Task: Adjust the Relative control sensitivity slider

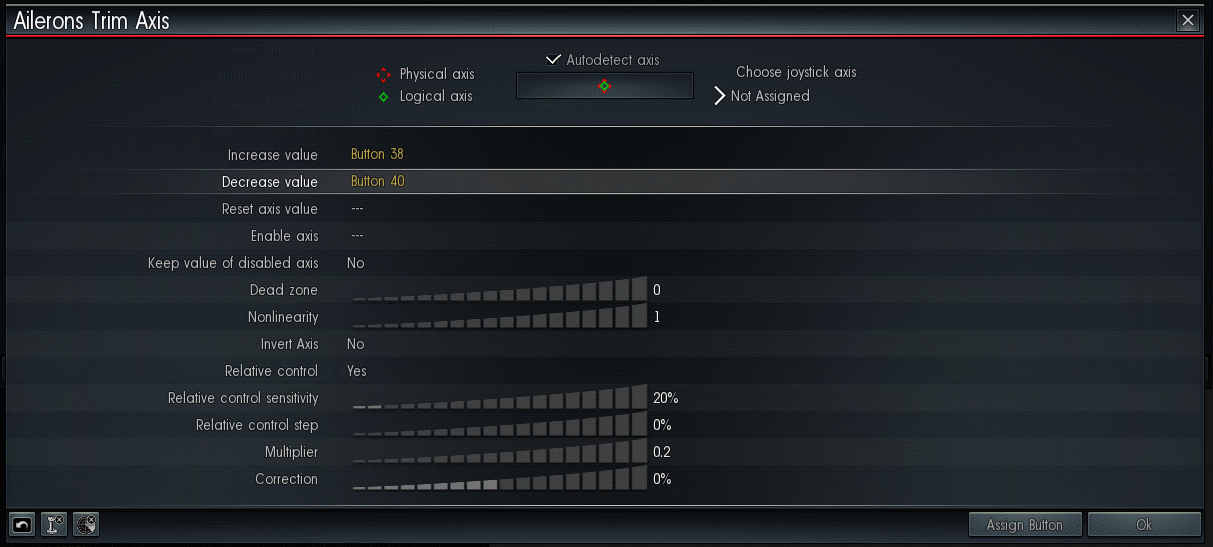Action: tap(499, 398)
